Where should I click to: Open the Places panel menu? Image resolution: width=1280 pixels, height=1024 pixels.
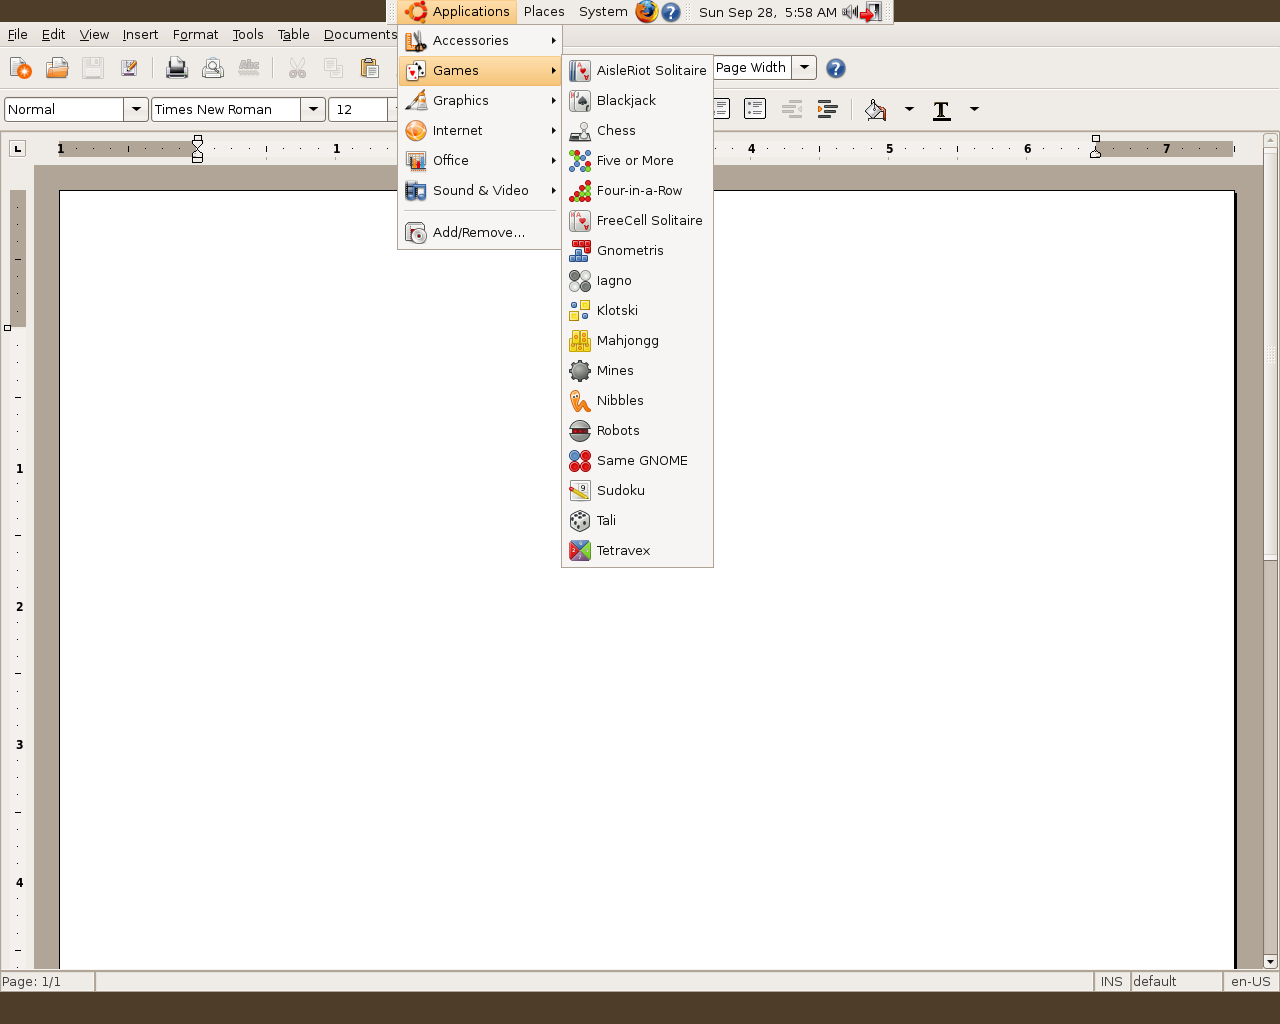pos(544,12)
